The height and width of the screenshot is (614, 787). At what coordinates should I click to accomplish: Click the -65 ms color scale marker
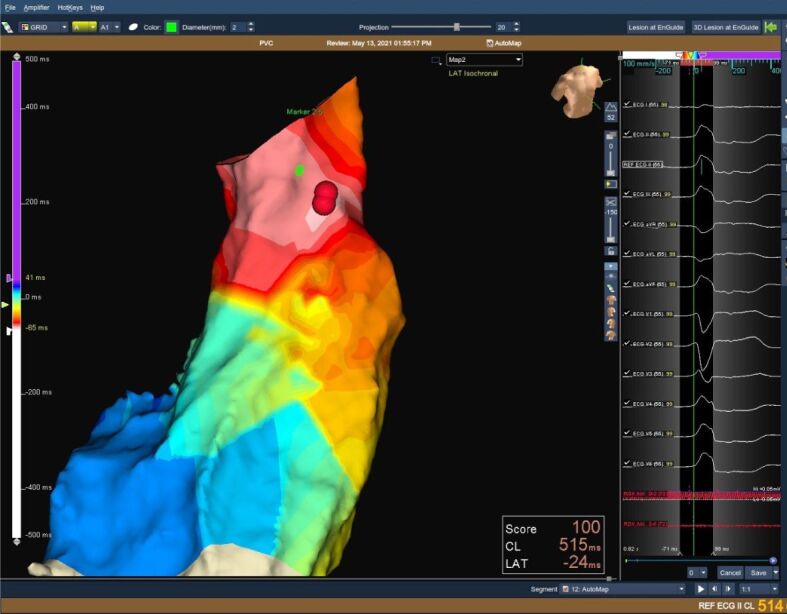pos(9,331)
